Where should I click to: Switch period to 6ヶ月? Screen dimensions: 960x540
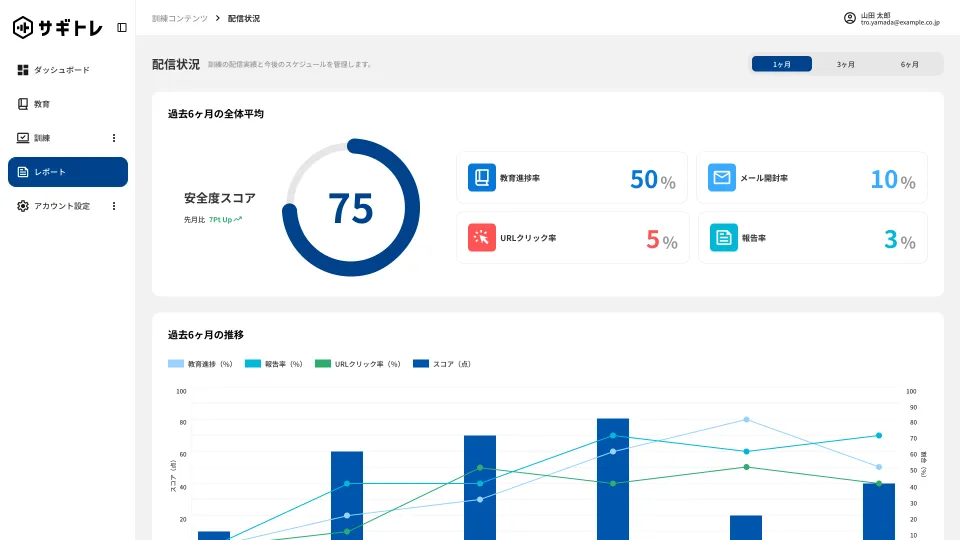pyautogui.click(x=910, y=64)
